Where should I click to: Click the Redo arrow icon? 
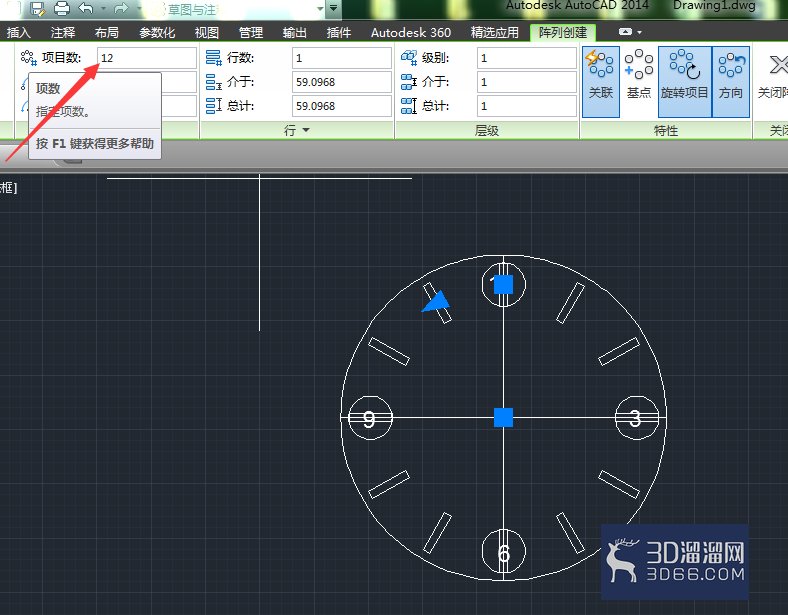tap(121, 8)
